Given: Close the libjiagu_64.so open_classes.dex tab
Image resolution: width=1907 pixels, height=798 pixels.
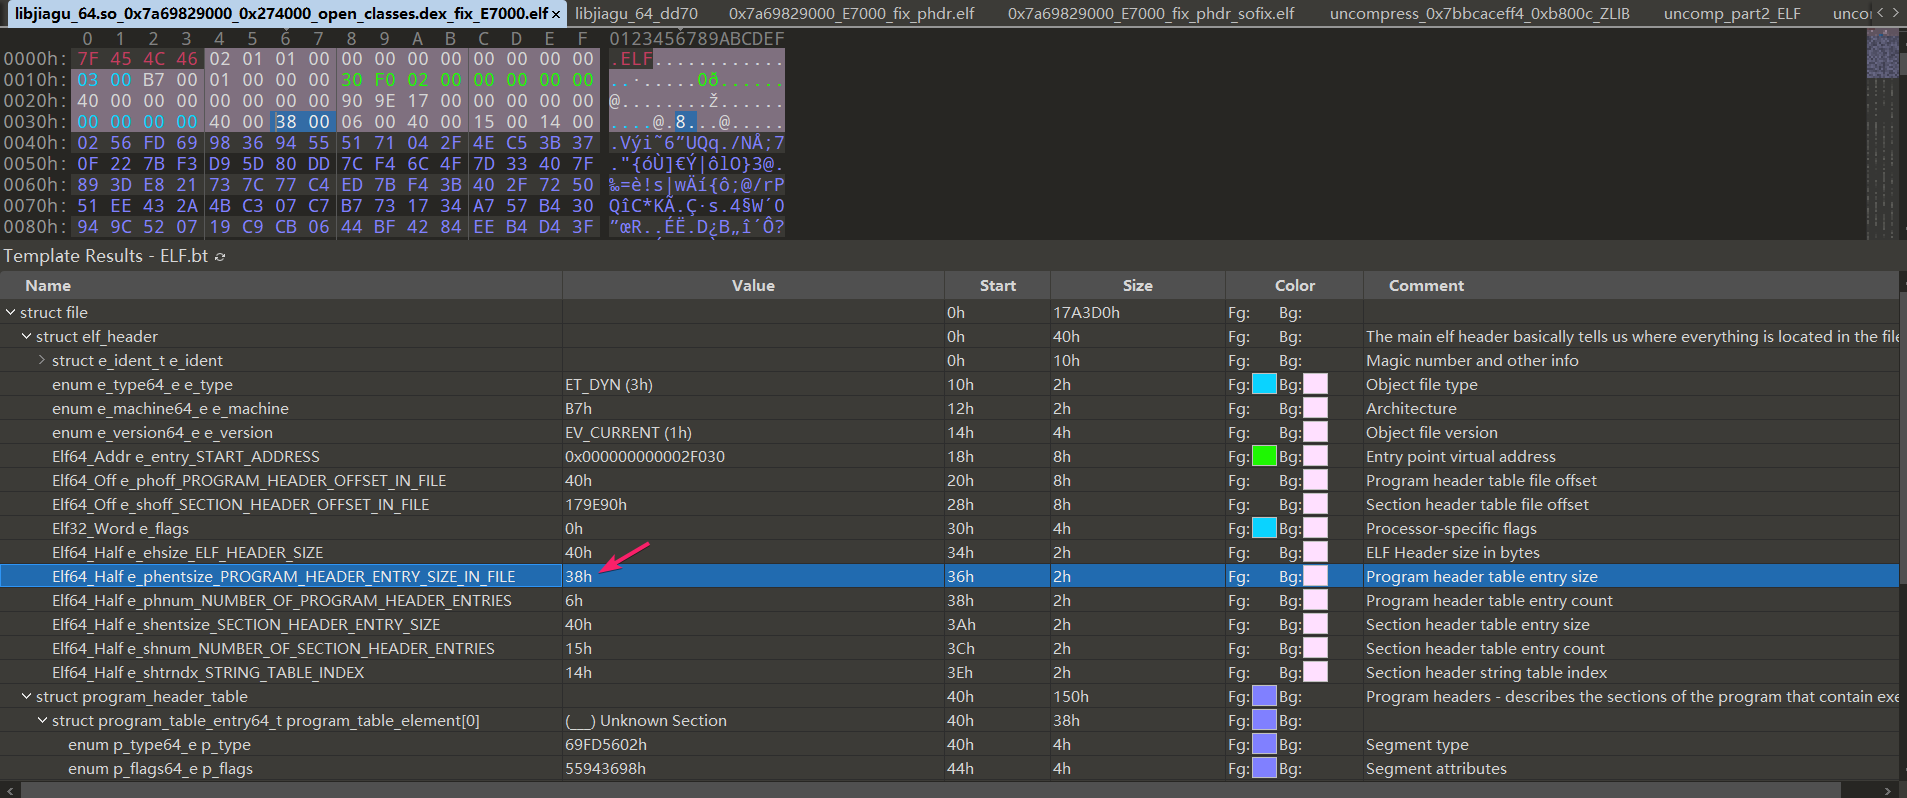Looking at the screenshot, I should click(556, 14).
